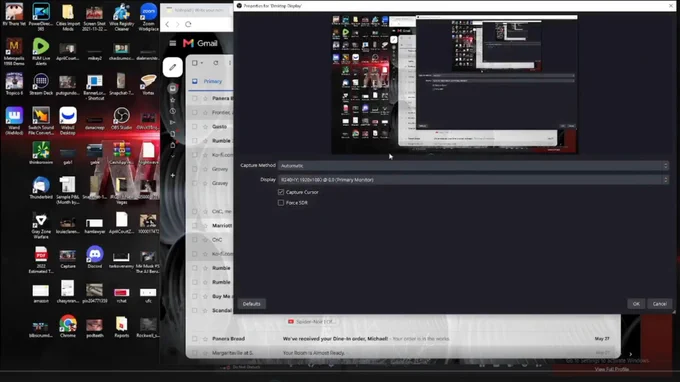Open the Capture image file on desktop
This screenshot has width=680, height=382.
[68, 257]
